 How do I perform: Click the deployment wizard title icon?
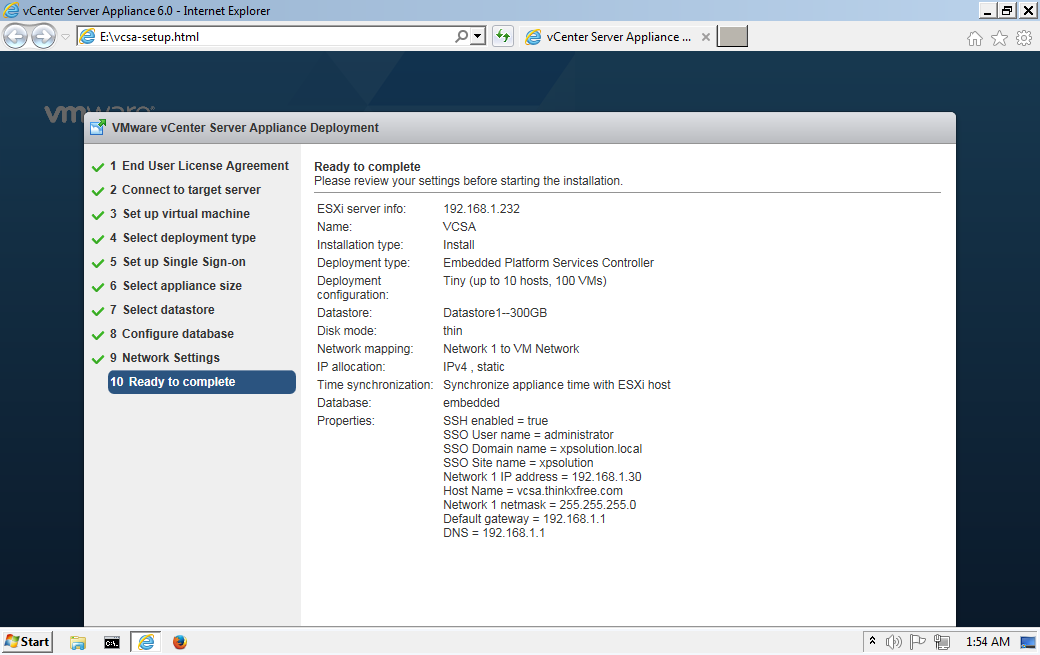pos(98,127)
